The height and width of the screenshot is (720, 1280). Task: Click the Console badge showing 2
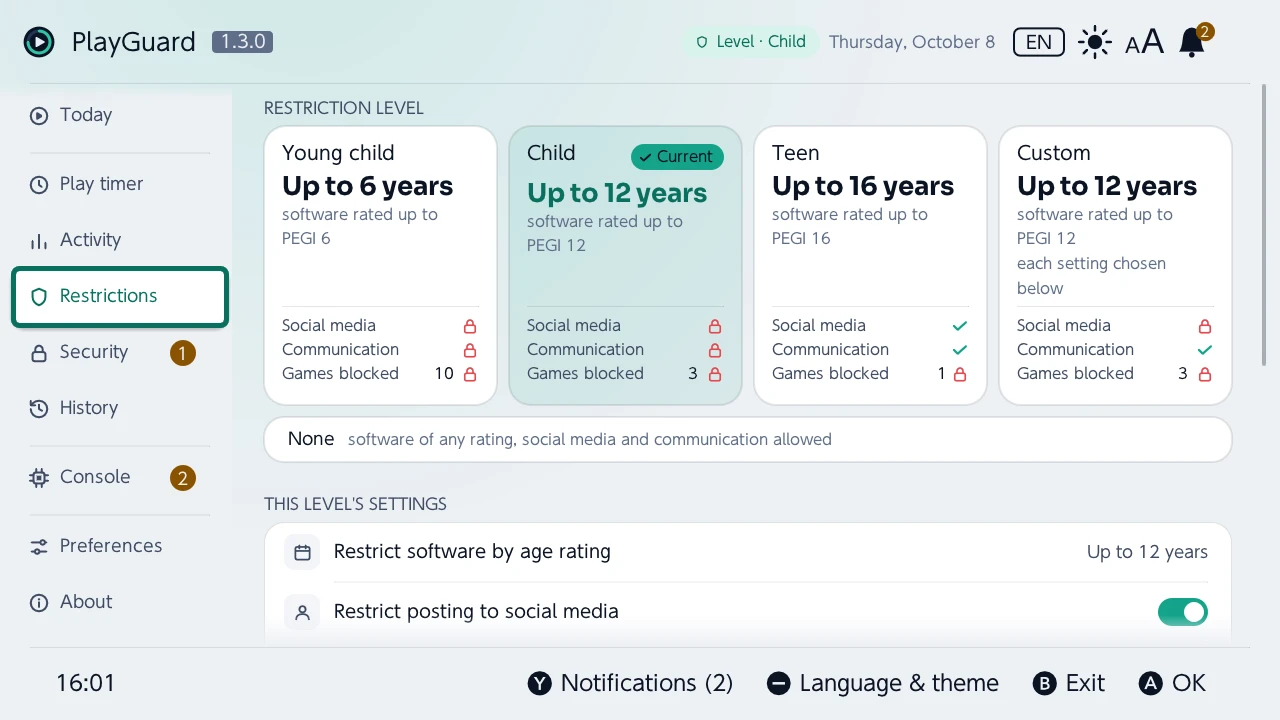coord(182,478)
